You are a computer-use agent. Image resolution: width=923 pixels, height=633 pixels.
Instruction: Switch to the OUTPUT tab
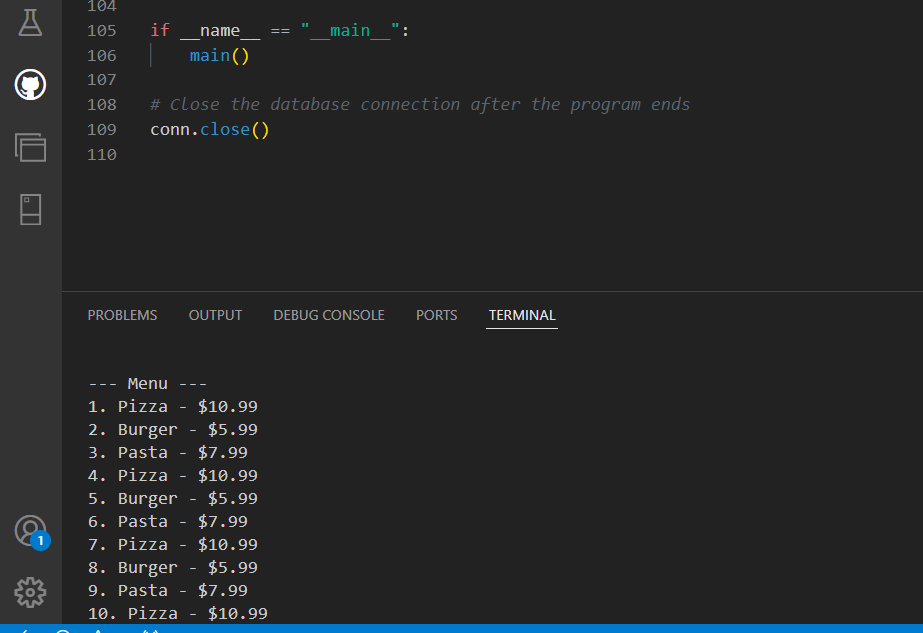tap(215, 315)
